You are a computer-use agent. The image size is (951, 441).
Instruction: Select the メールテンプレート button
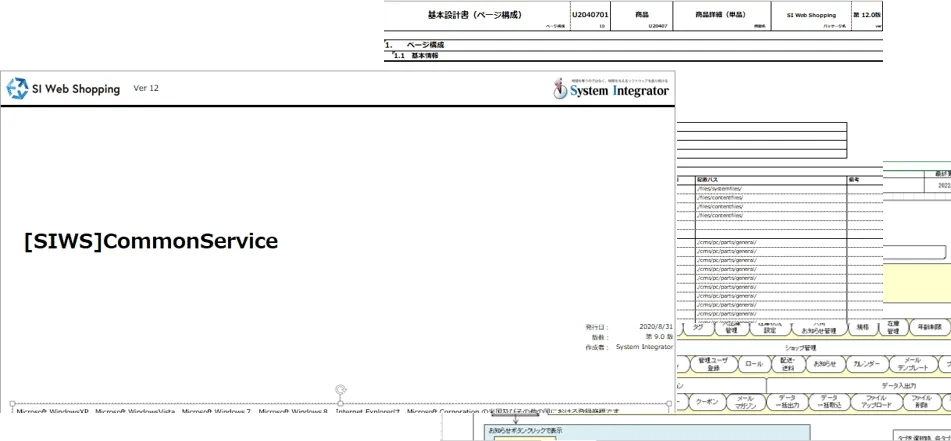click(x=912, y=364)
